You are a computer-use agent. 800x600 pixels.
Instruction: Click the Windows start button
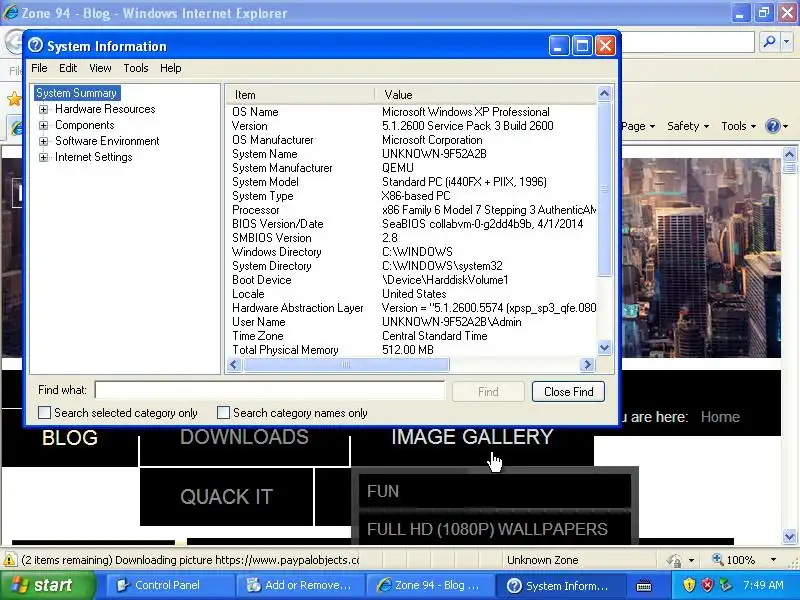pyautogui.click(x=47, y=585)
